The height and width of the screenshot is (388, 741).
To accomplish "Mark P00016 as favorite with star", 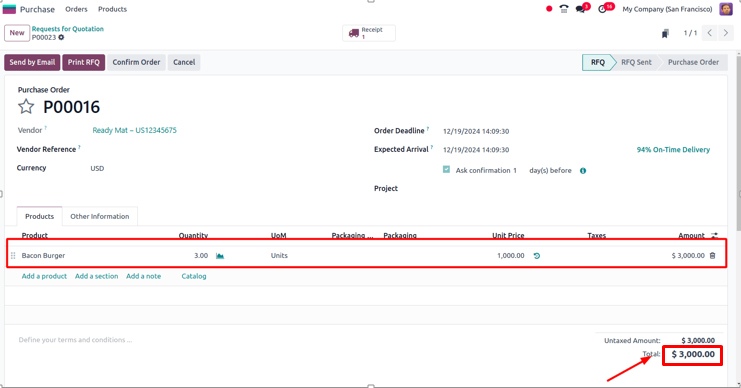I will pos(26,107).
